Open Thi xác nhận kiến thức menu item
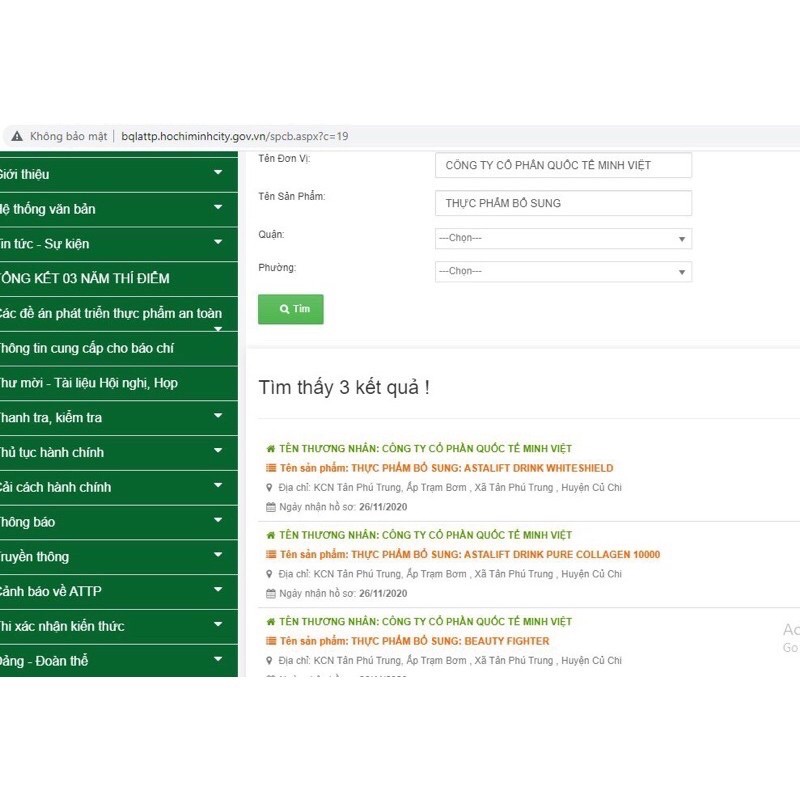The width and height of the screenshot is (800, 800). pyautogui.click(x=118, y=626)
